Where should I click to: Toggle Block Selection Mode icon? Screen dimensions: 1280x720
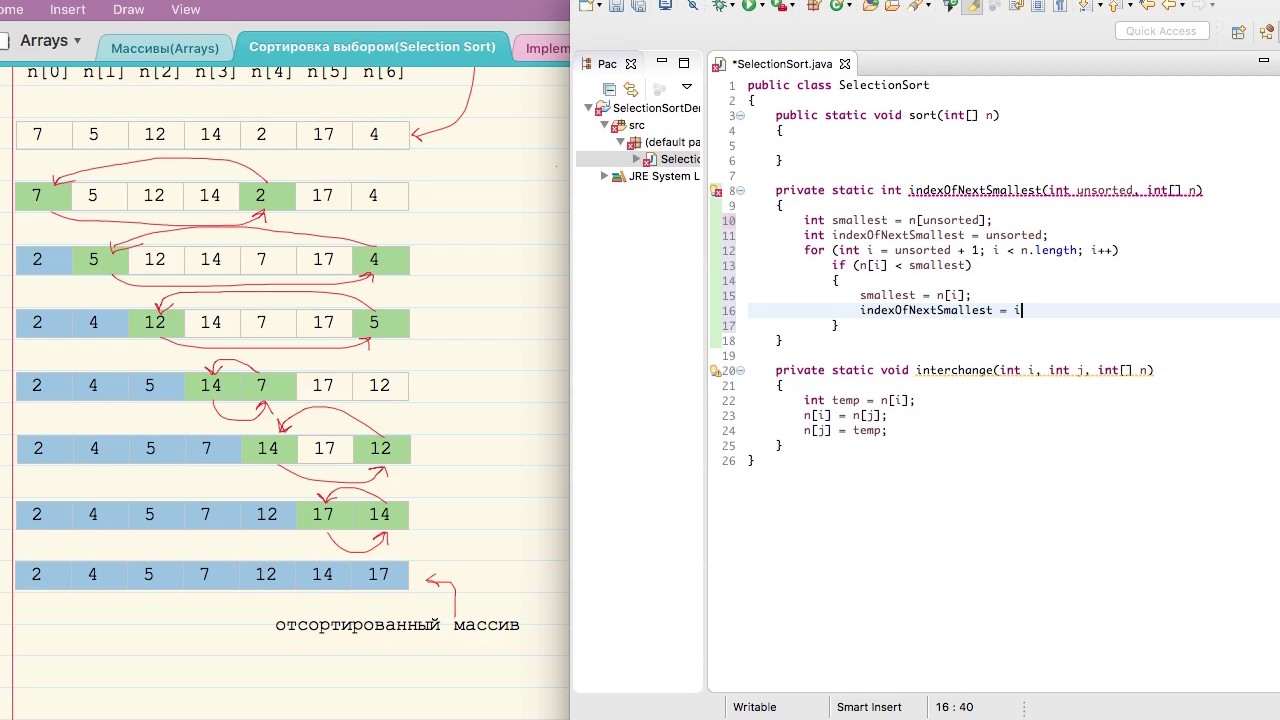1038,5
